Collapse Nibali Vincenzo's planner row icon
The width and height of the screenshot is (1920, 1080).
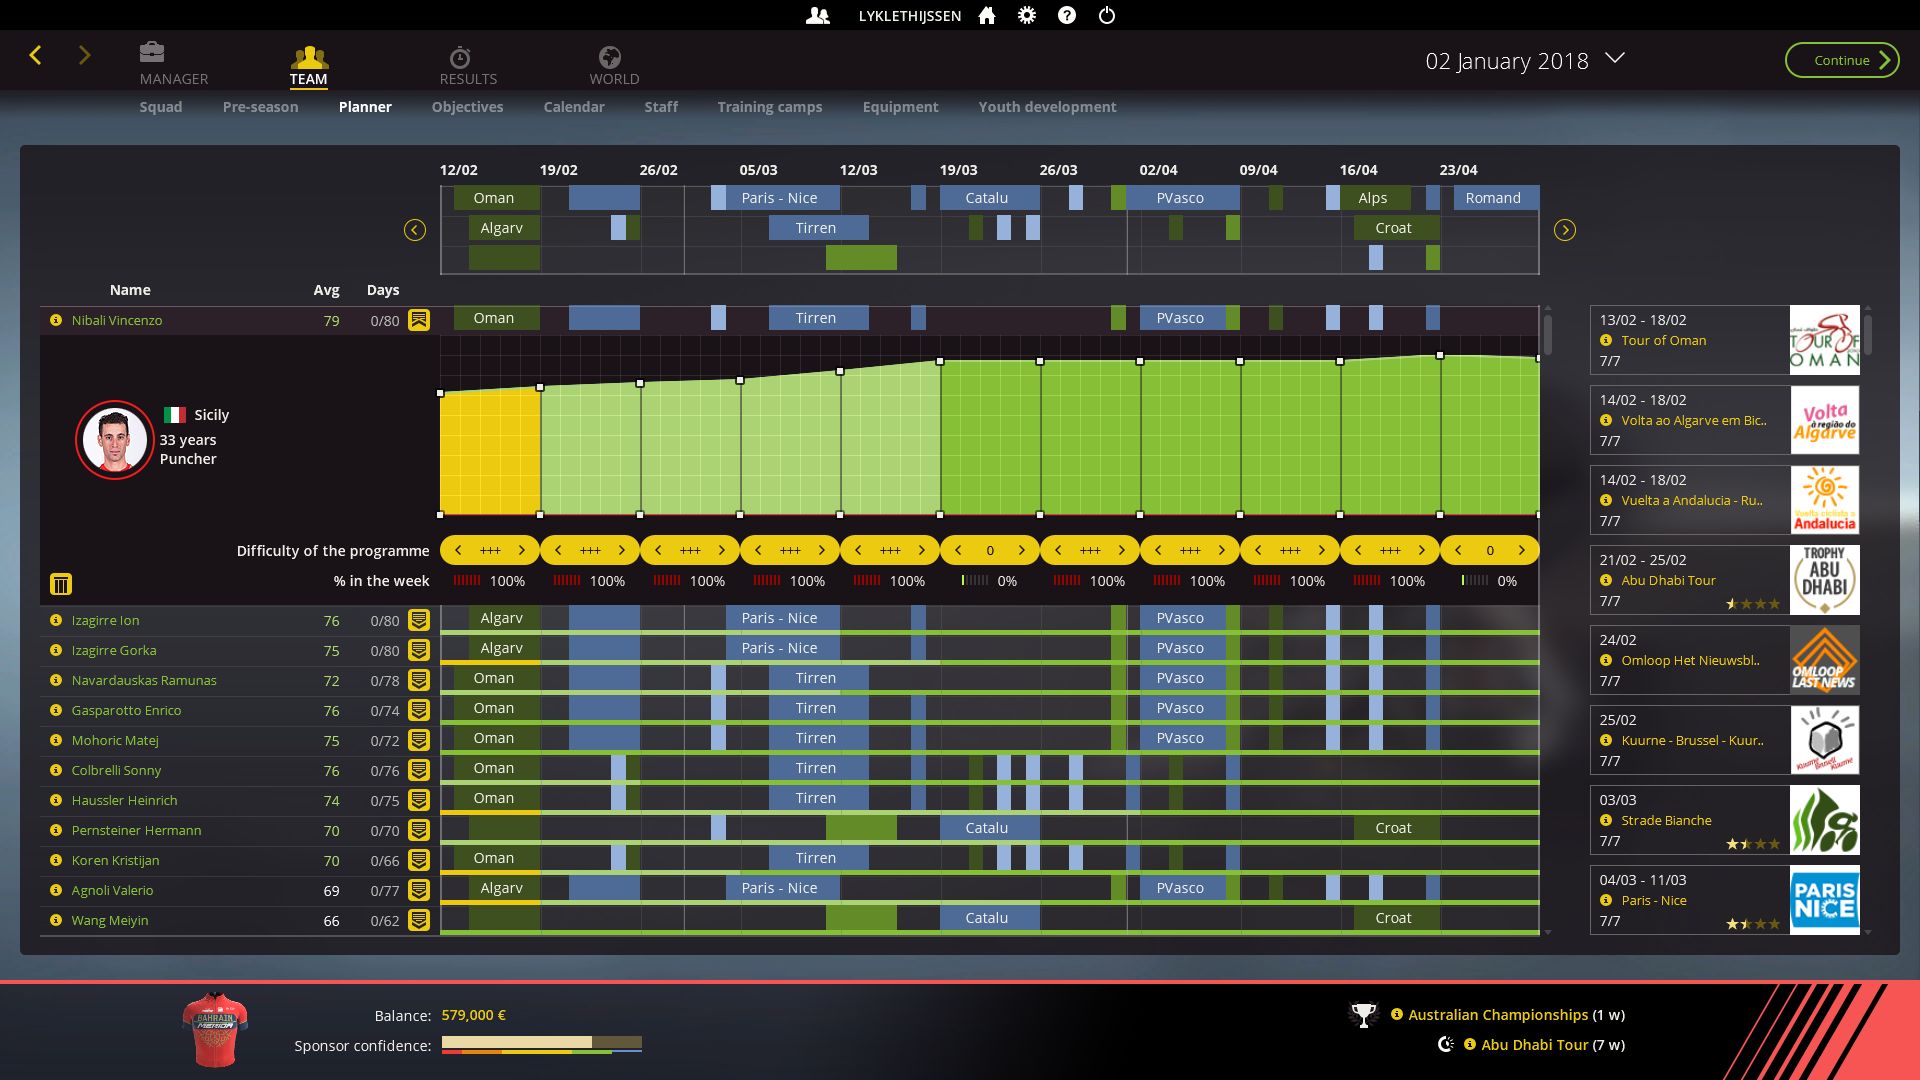coord(419,320)
